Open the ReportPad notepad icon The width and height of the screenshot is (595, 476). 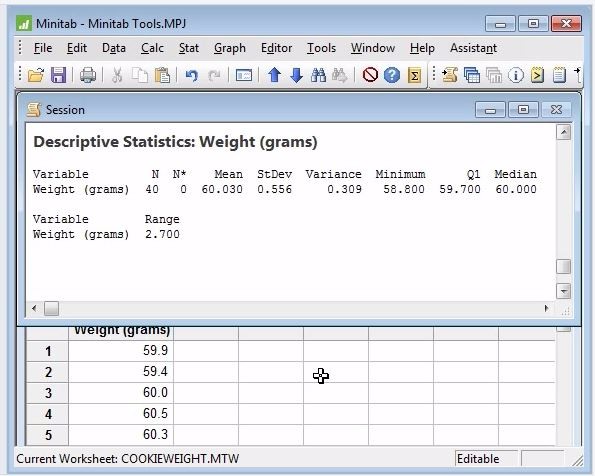tap(559, 75)
